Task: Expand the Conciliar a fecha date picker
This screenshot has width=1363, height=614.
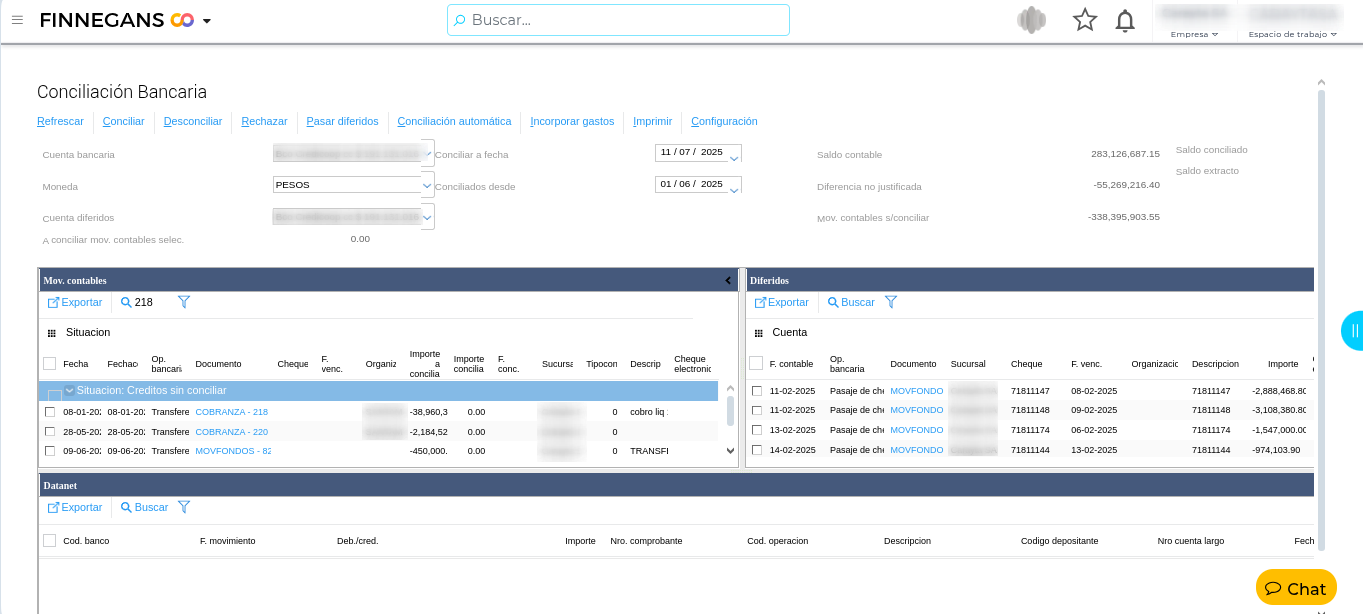Action: [x=734, y=158]
